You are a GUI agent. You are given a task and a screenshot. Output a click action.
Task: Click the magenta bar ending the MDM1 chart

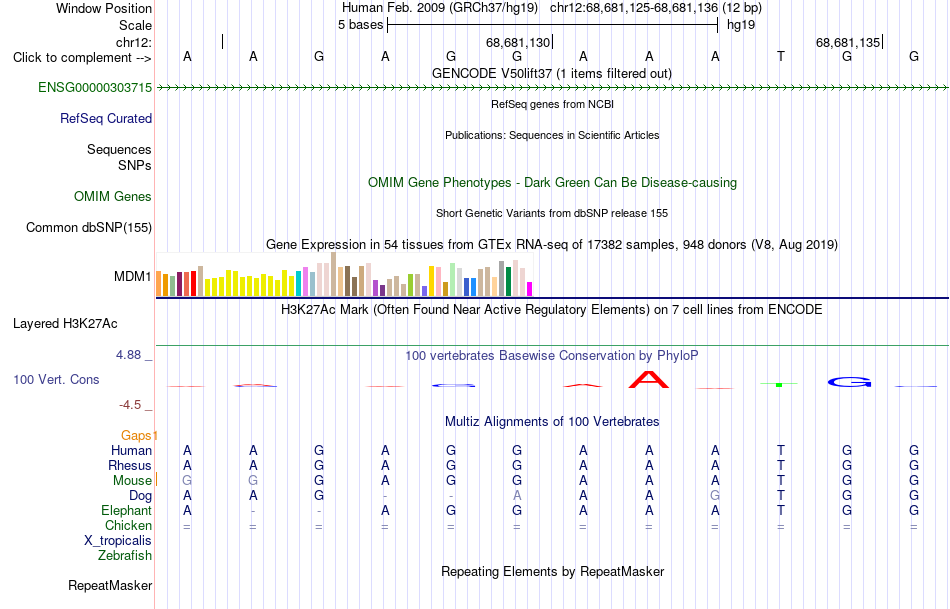tap(530, 289)
